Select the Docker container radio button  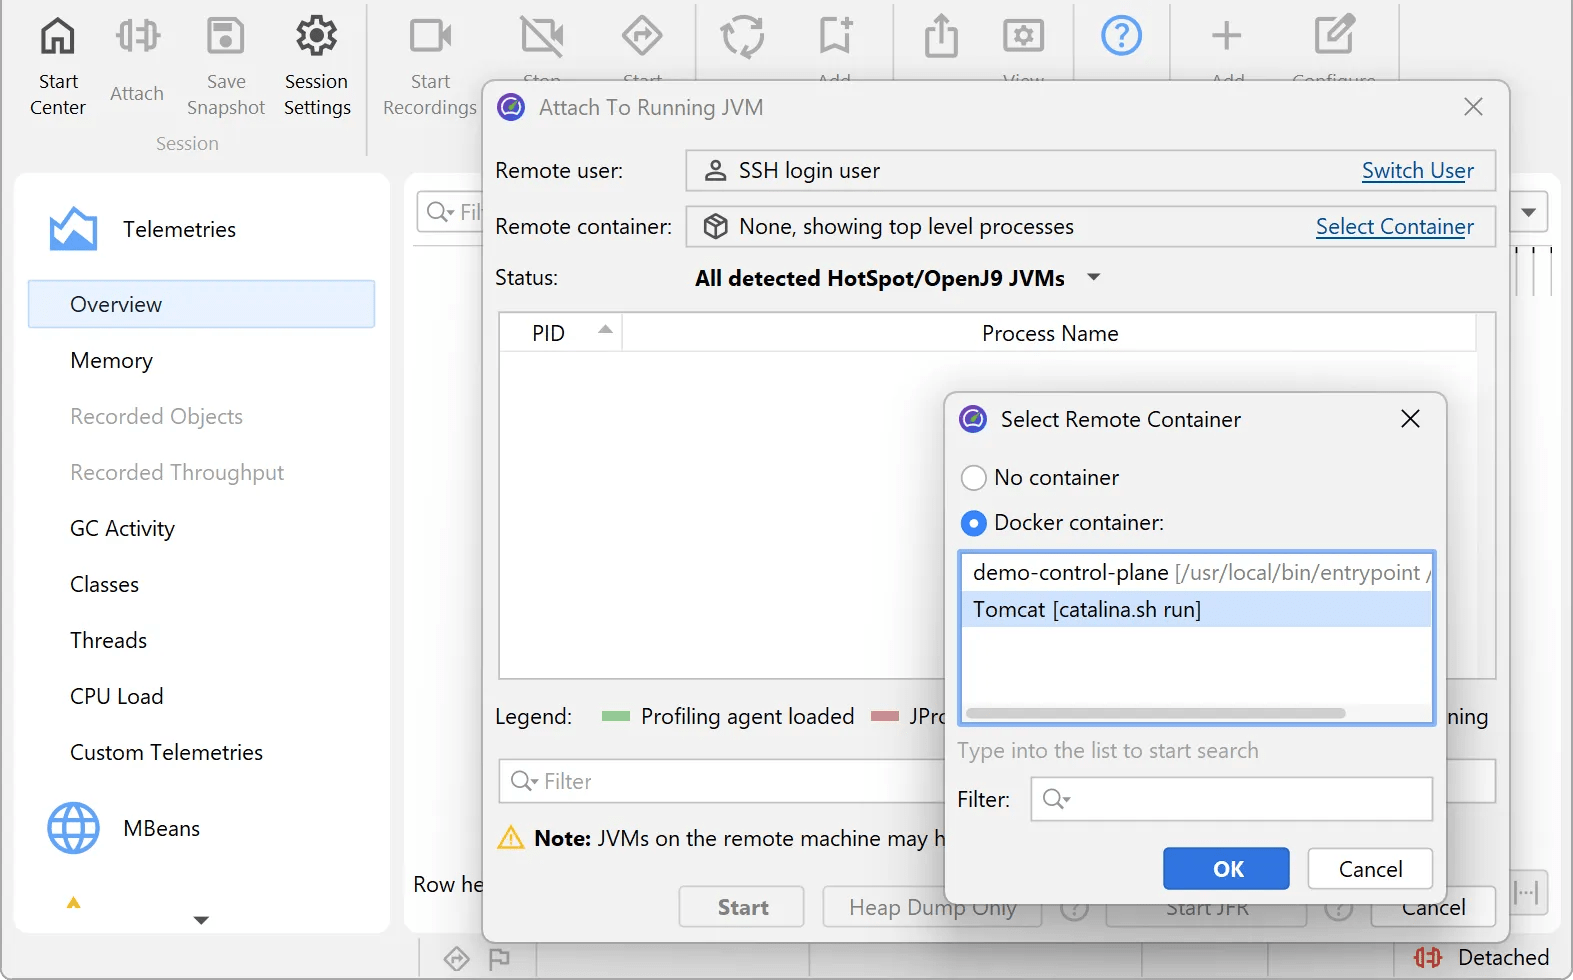pyautogui.click(x=973, y=523)
